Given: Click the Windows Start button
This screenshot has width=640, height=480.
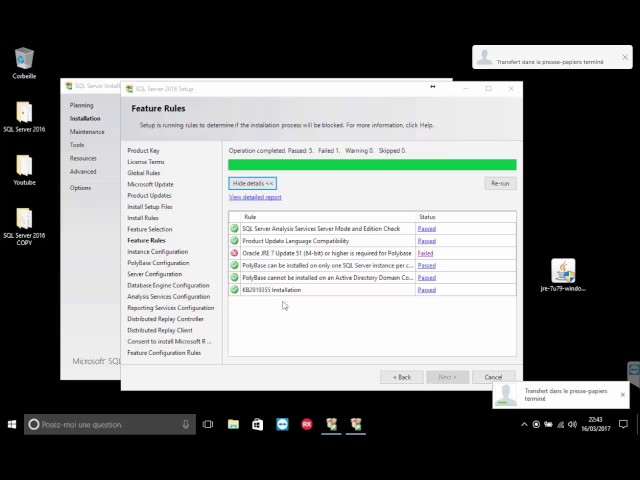Looking at the screenshot, I should 12,424.
